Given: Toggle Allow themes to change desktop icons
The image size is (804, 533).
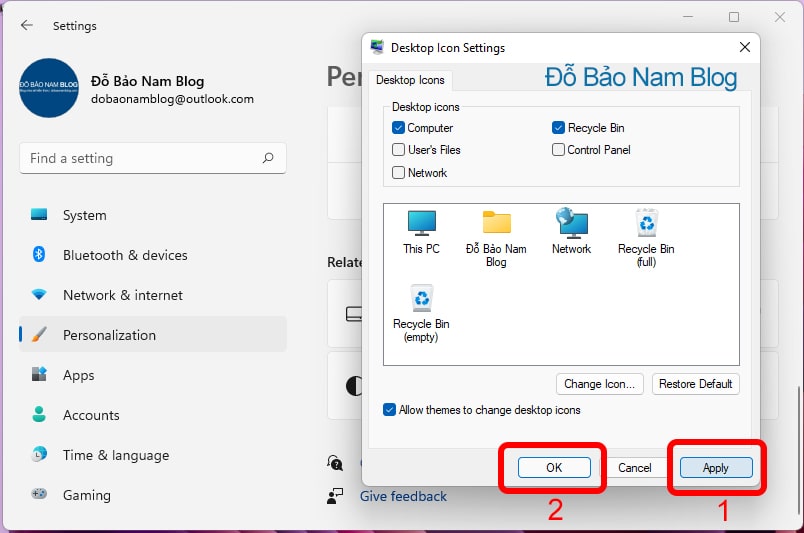Looking at the screenshot, I should (x=389, y=409).
